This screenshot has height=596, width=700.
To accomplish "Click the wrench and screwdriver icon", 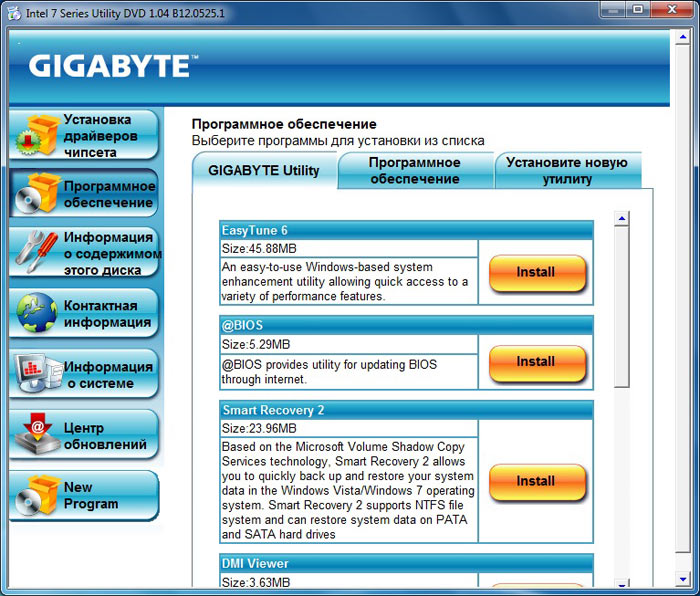I will click(x=37, y=252).
